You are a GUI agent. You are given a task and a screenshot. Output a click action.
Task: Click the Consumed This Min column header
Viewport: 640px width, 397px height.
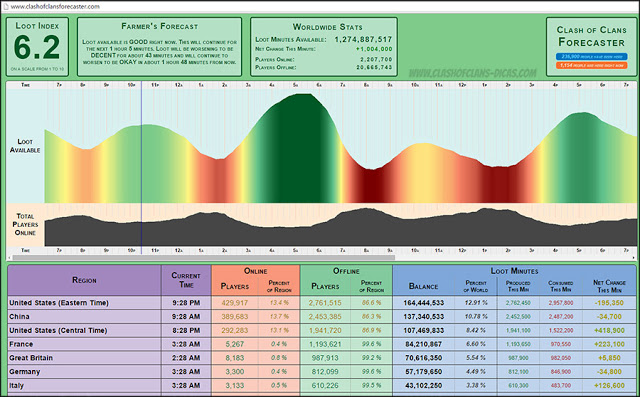click(x=561, y=286)
